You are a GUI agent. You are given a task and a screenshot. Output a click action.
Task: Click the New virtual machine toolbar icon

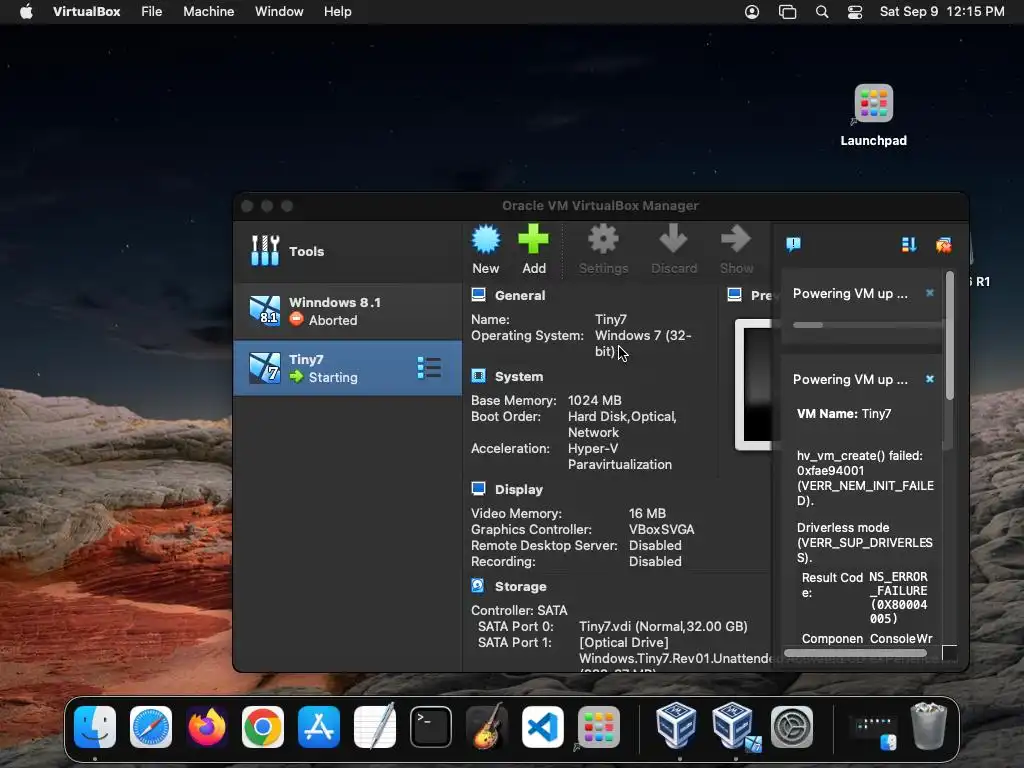[486, 240]
